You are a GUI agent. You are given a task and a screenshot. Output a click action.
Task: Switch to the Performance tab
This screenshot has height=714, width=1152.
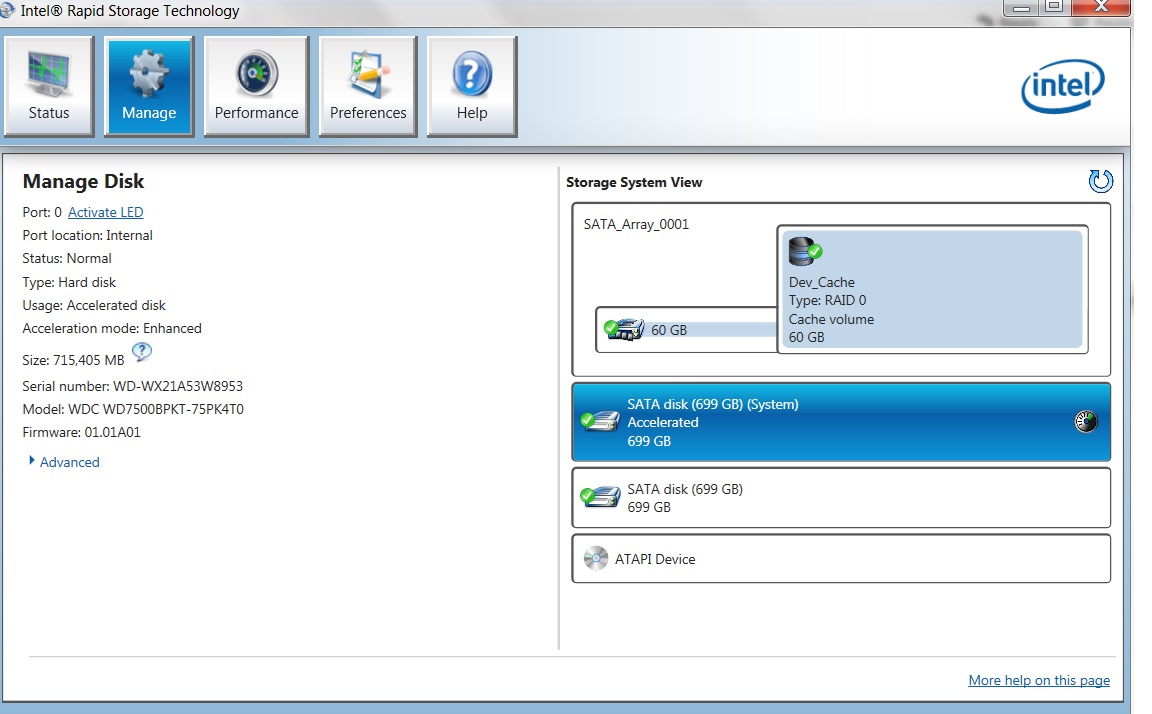coord(256,87)
